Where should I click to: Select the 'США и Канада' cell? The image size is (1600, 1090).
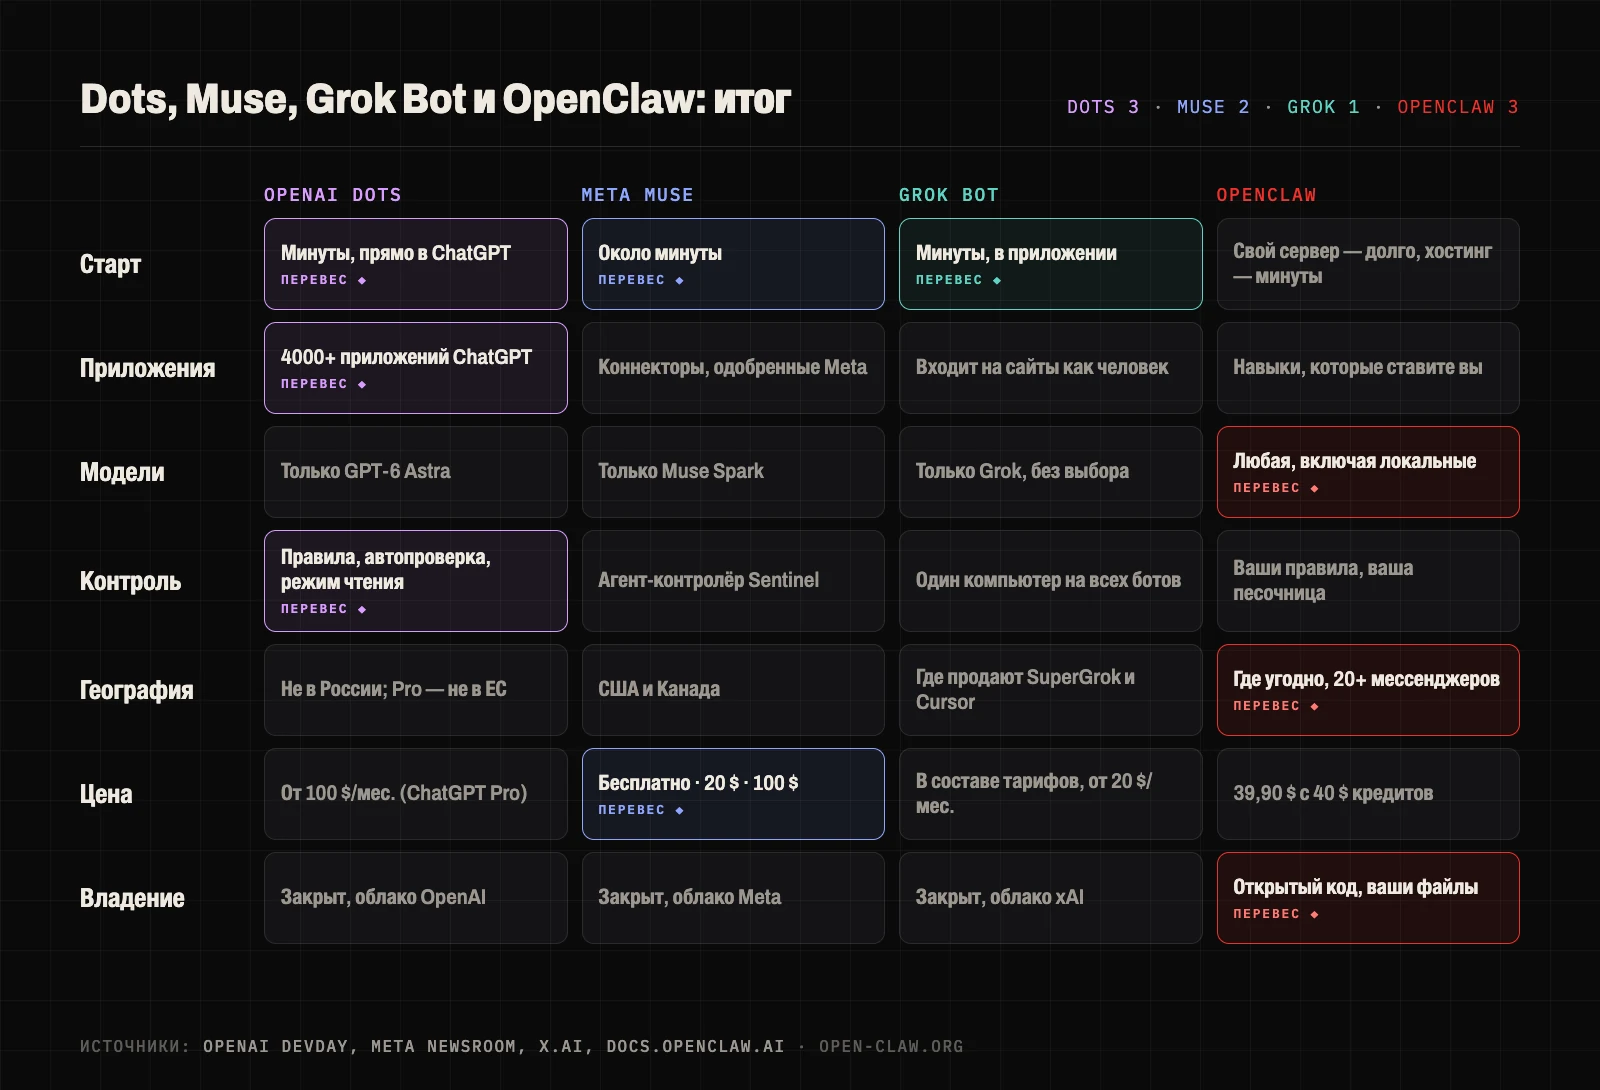(733, 690)
